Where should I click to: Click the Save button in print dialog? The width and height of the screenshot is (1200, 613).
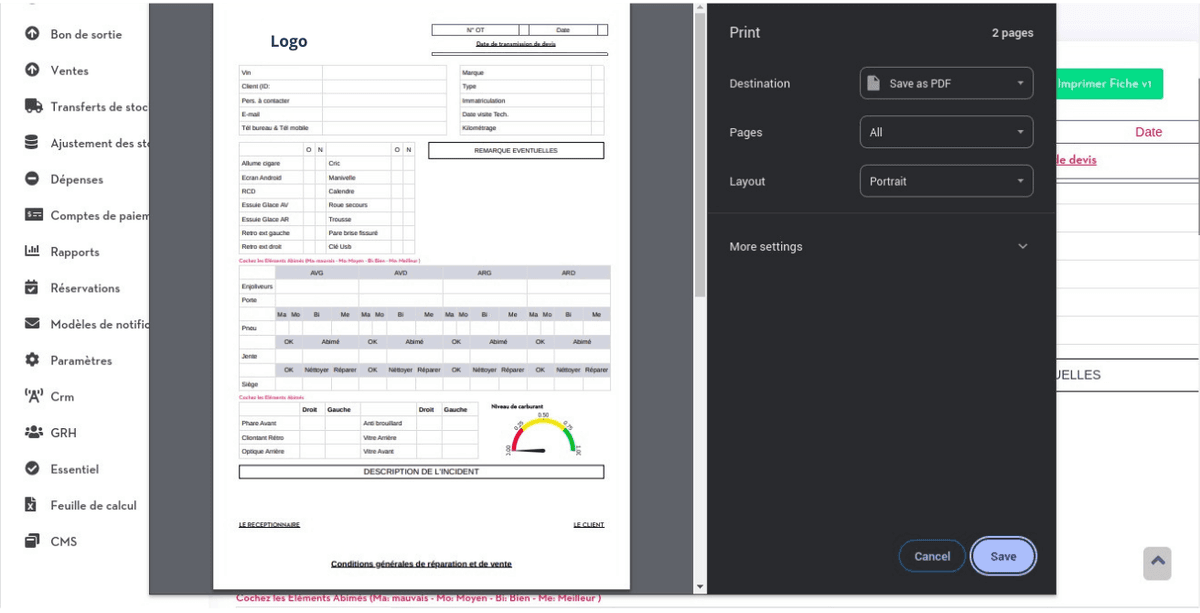pyautogui.click(x=1003, y=556)
